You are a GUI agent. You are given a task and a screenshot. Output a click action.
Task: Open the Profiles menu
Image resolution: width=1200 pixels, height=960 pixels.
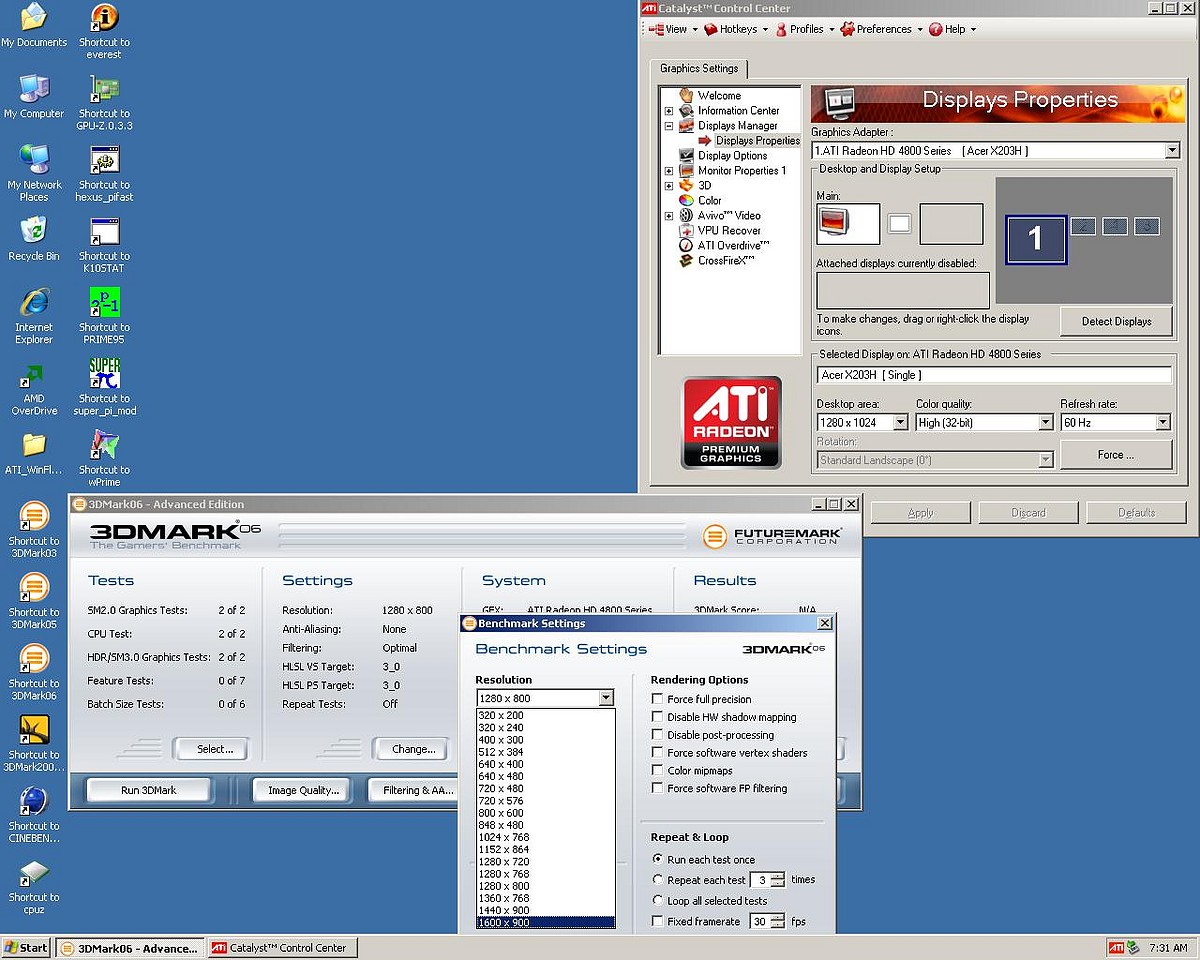point(805,30)
